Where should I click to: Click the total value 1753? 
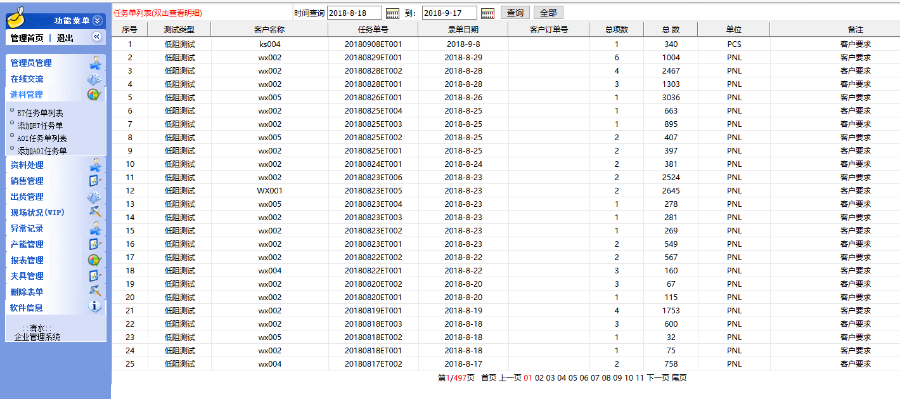(x=670, y=311)
